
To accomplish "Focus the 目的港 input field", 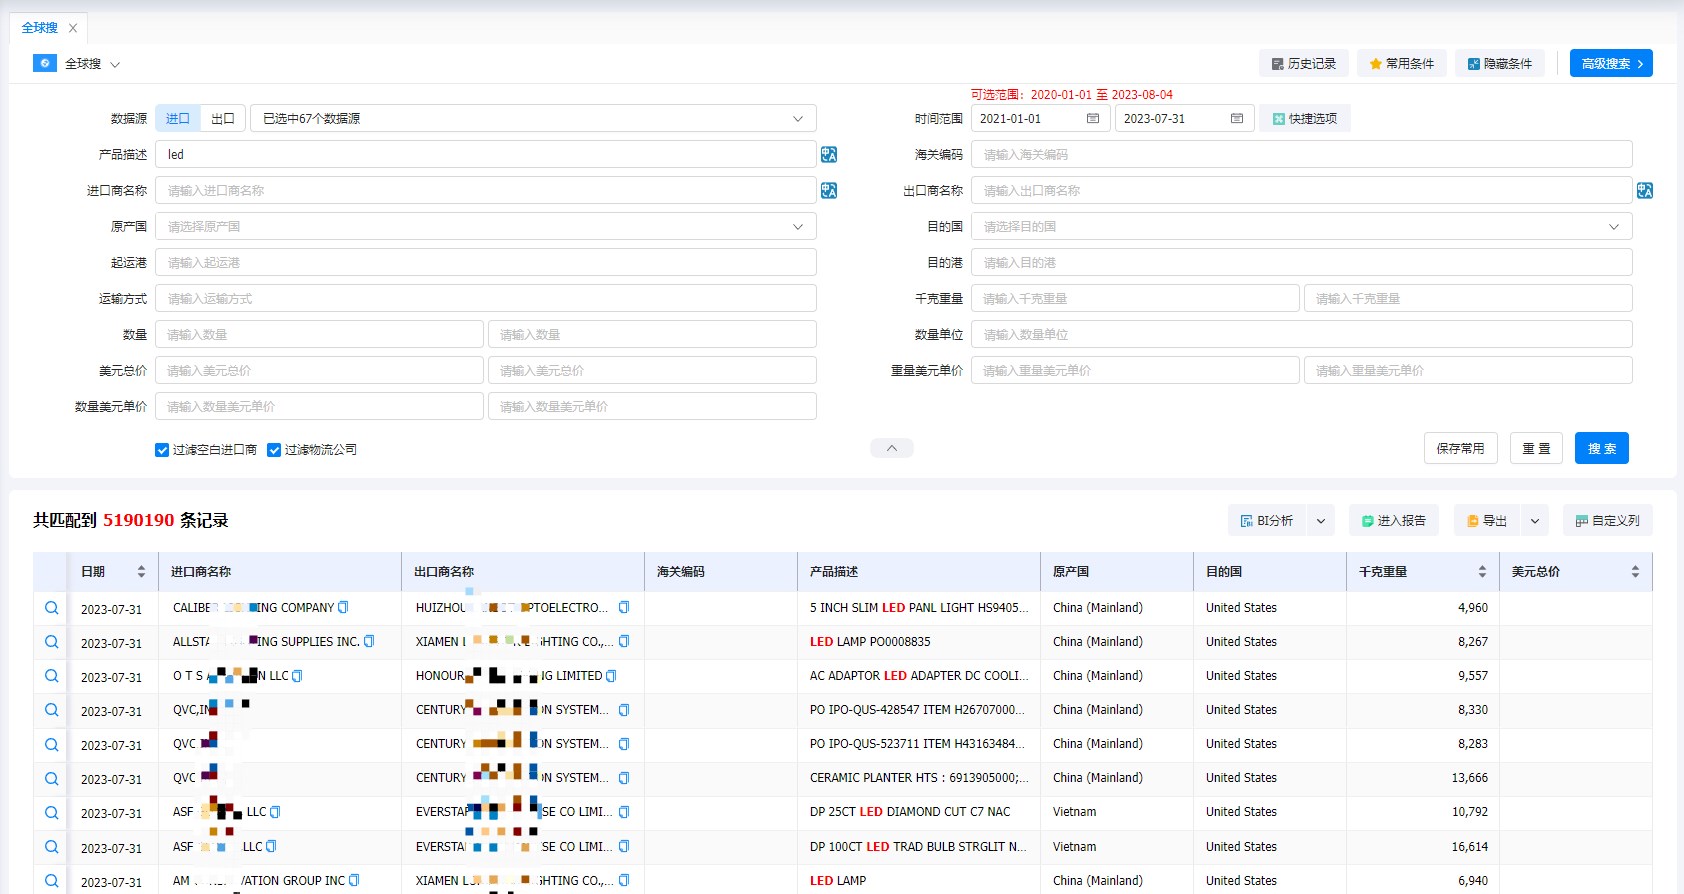I will [x=1302, y=262].
